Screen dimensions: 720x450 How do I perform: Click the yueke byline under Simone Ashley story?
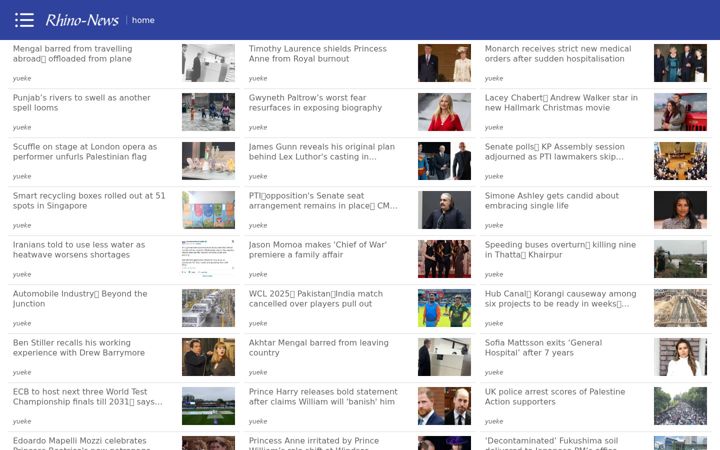[x=494, y=225]
